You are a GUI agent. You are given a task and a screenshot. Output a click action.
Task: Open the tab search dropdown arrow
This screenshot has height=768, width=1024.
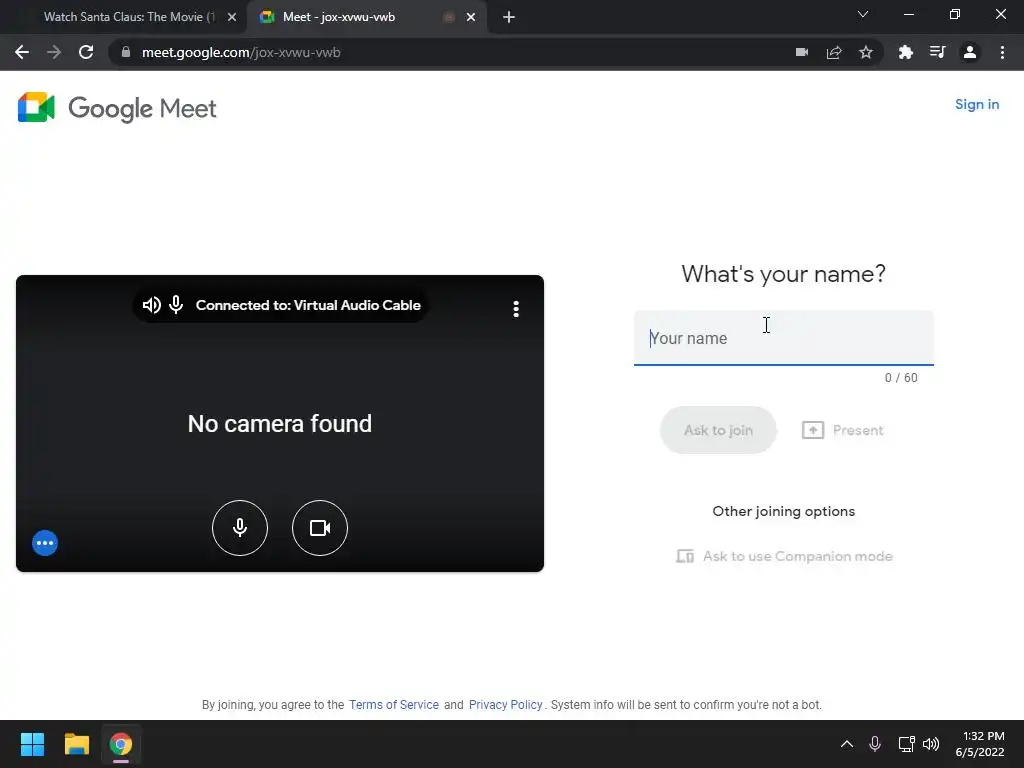tap(863, 14)
